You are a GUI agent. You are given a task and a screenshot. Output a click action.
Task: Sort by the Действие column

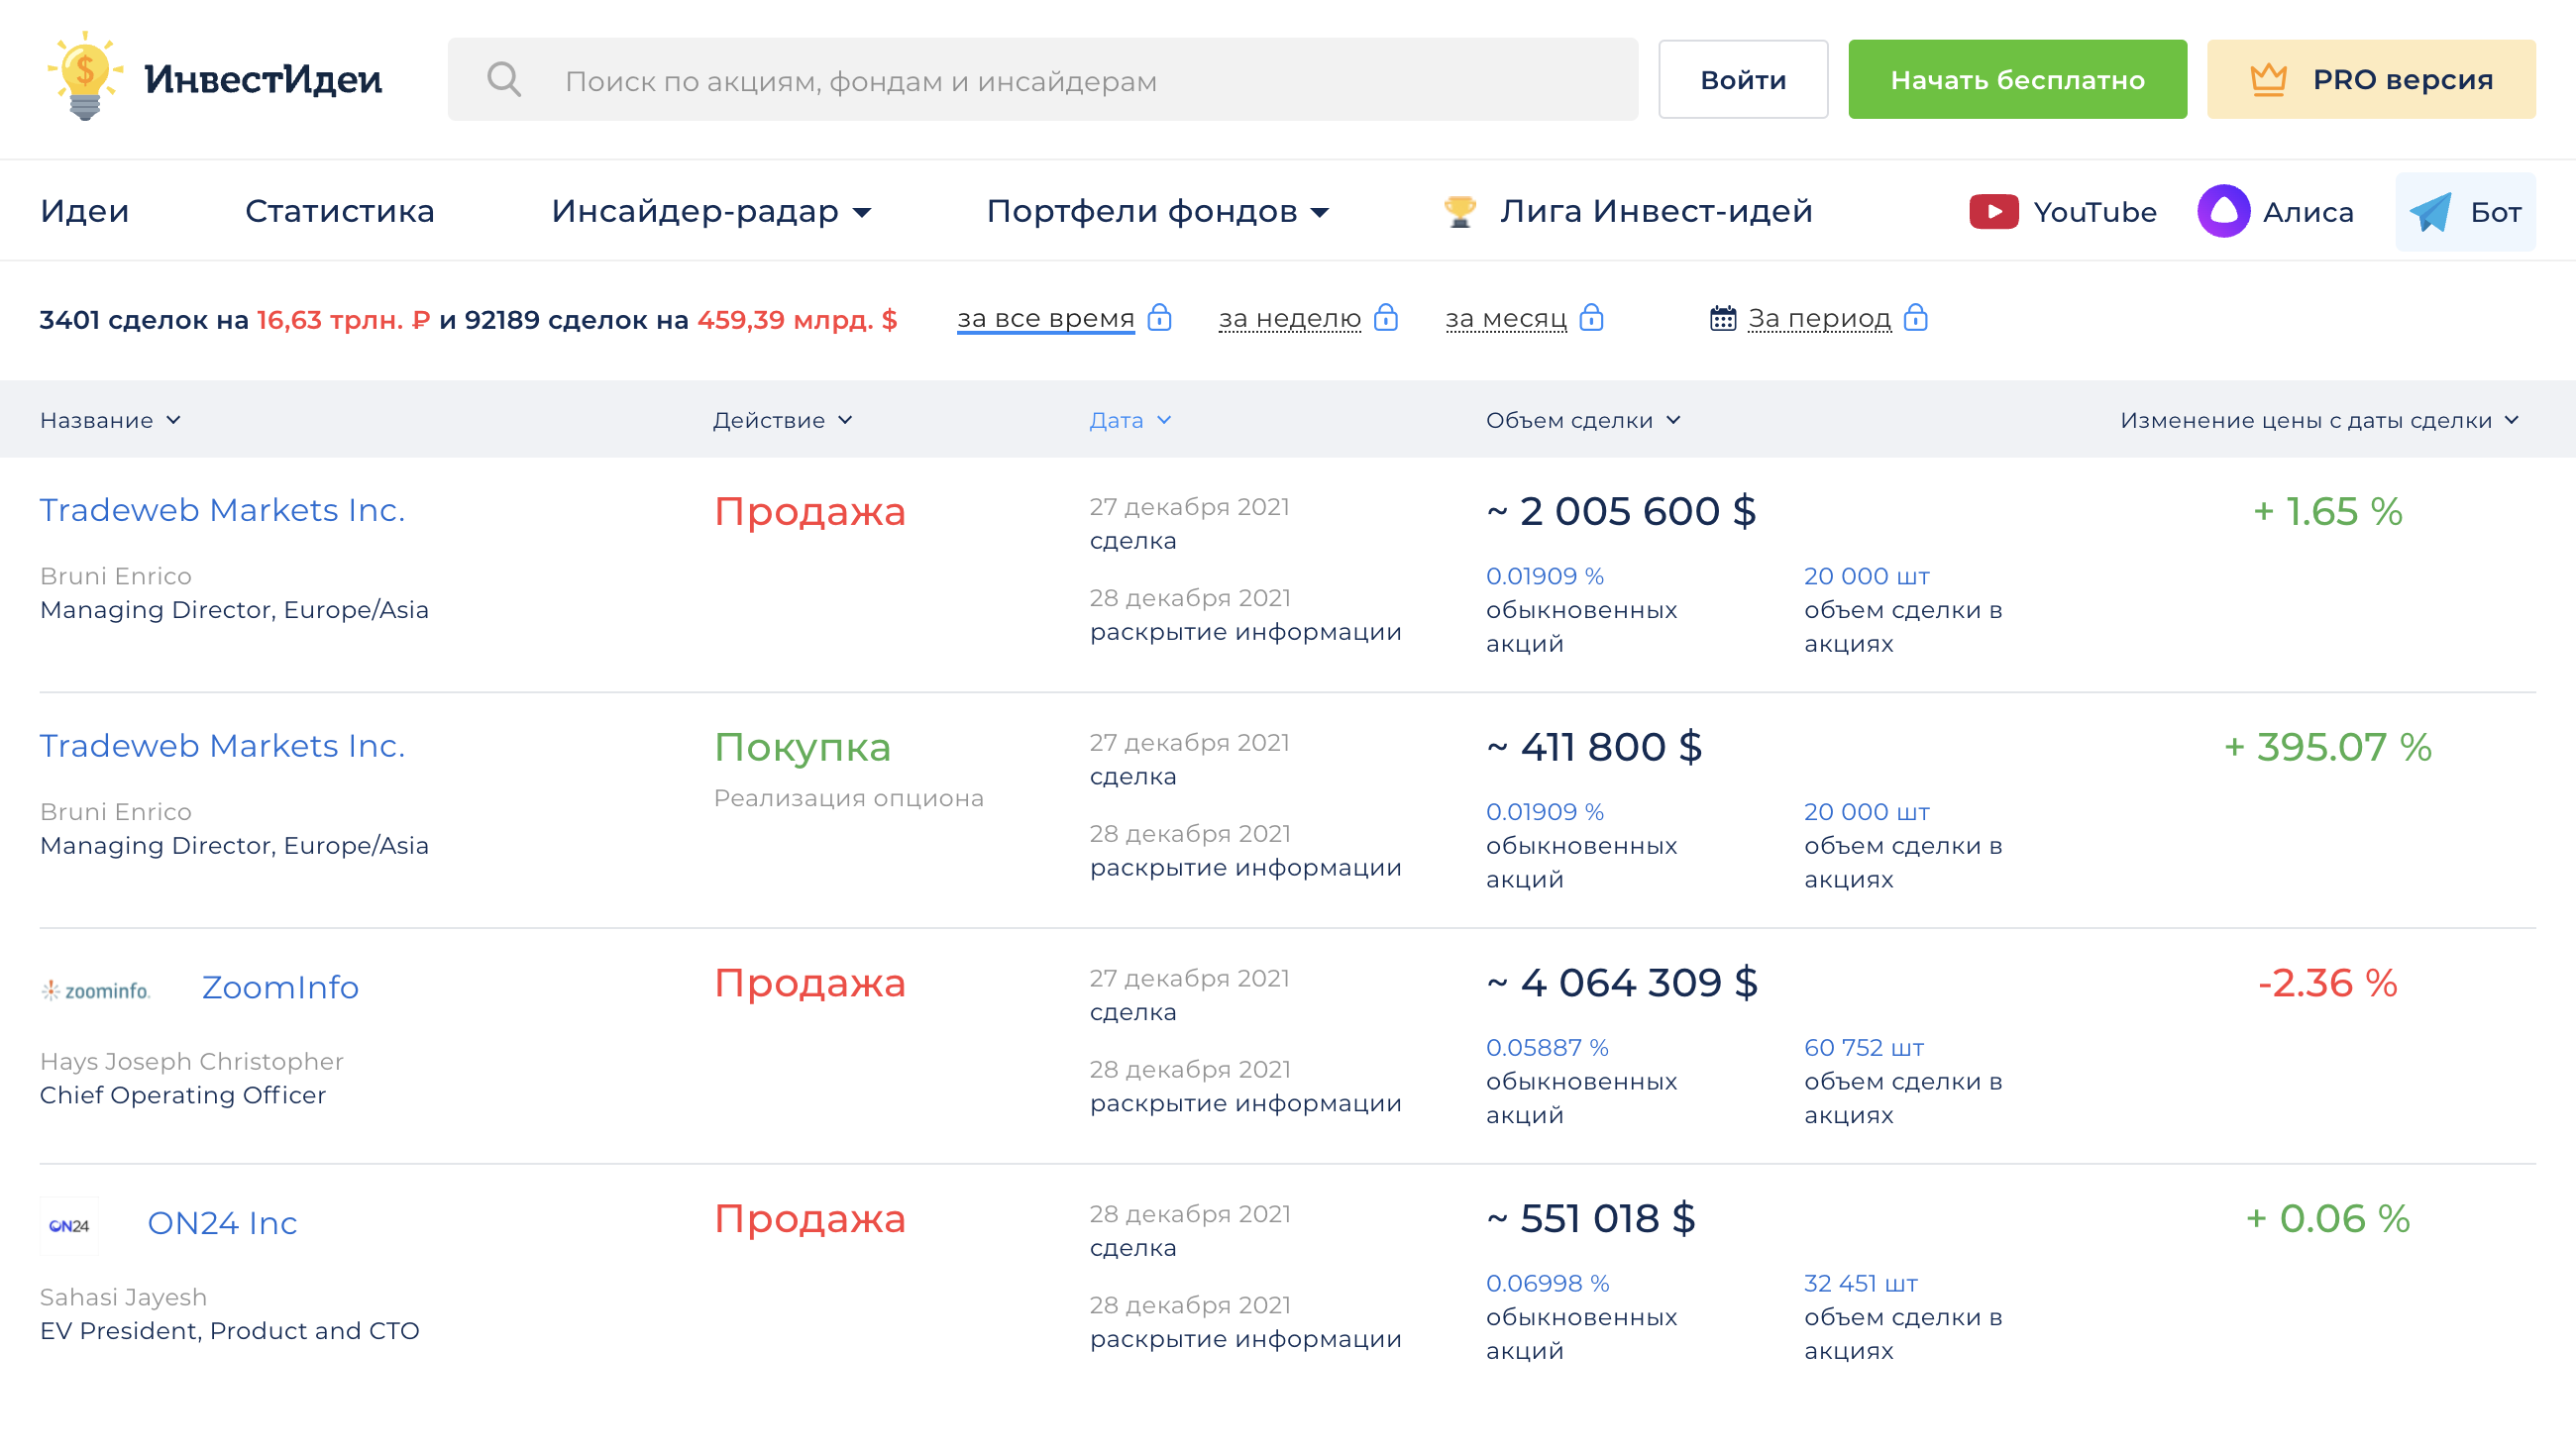pos(782,420)
